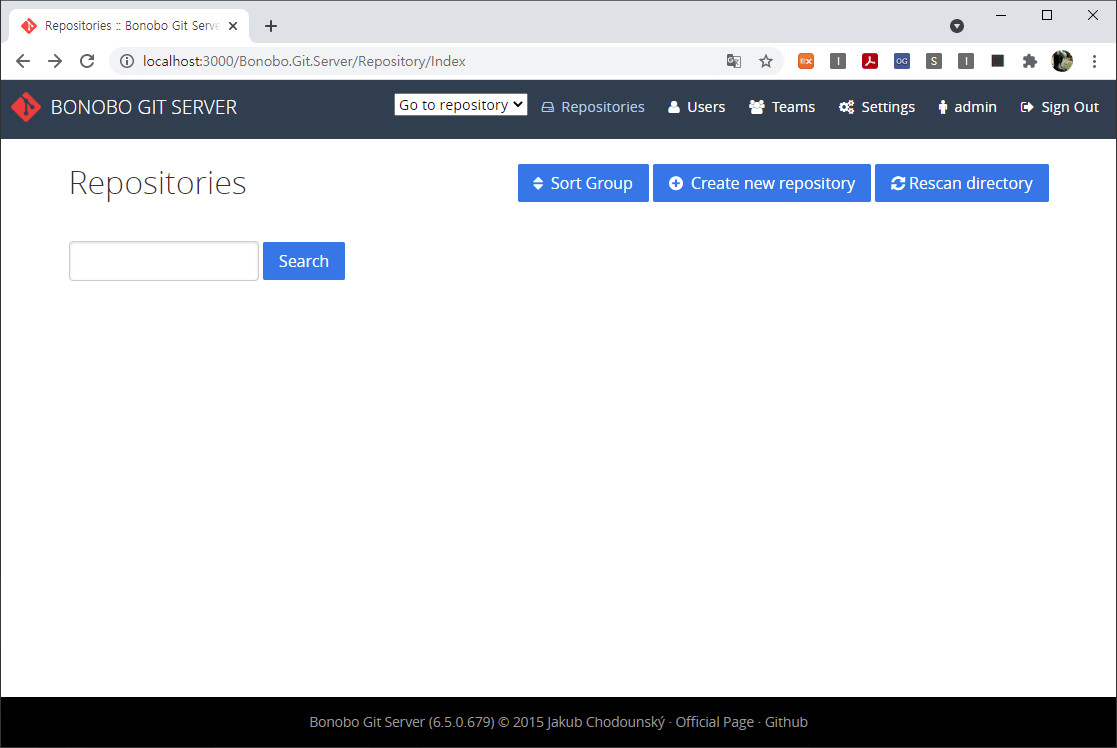Focus the repository search input field

pyautogui.click(x=164, y=261)
